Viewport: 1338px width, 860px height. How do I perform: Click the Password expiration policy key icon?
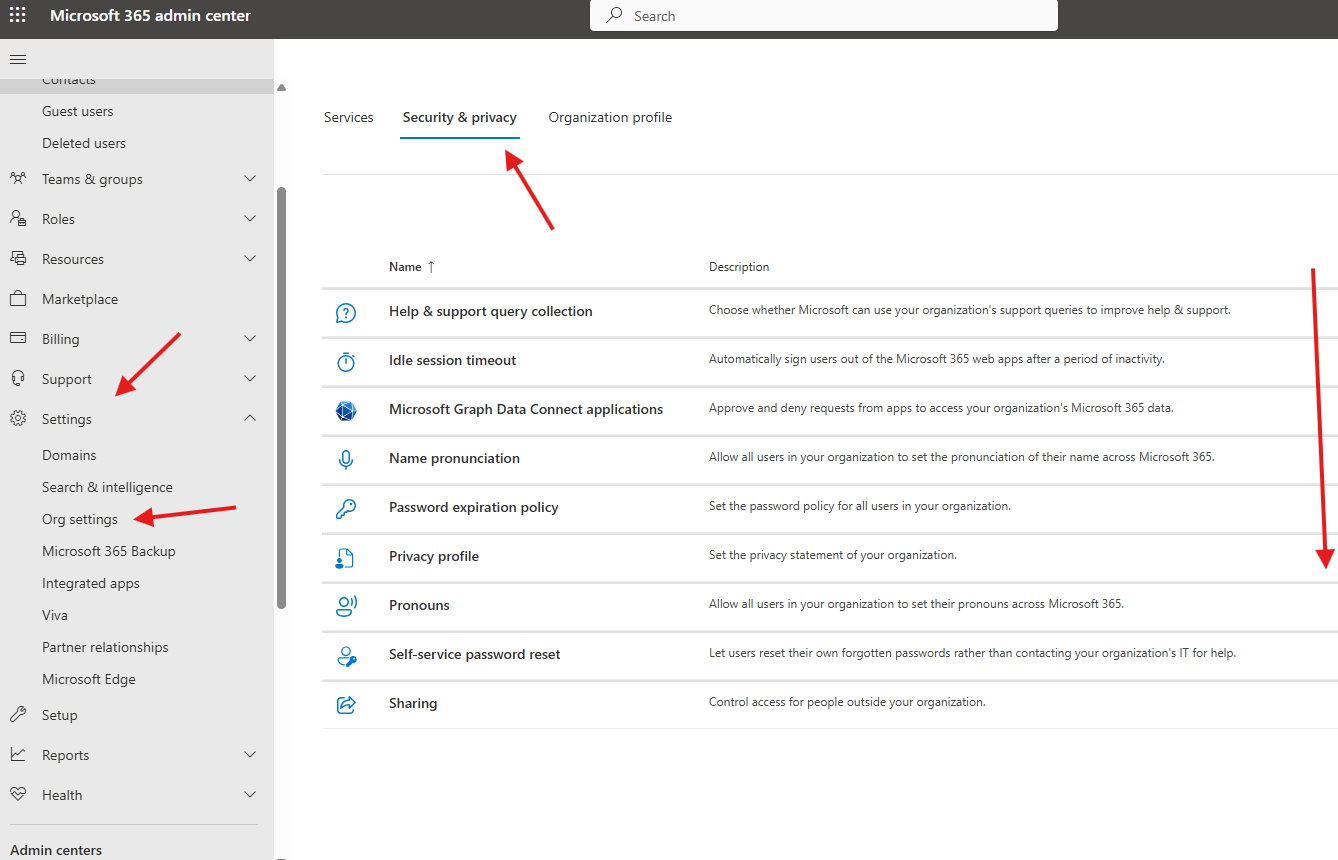[x=346, y=508]
